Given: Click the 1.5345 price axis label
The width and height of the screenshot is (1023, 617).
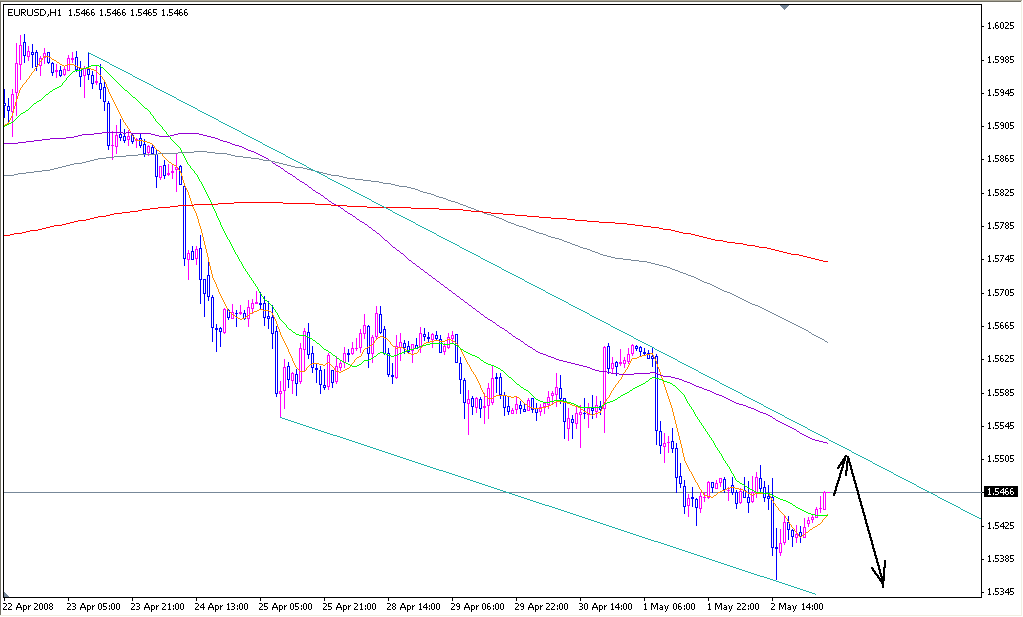Looking at the screenshot, I should [x=1001, y=592].
